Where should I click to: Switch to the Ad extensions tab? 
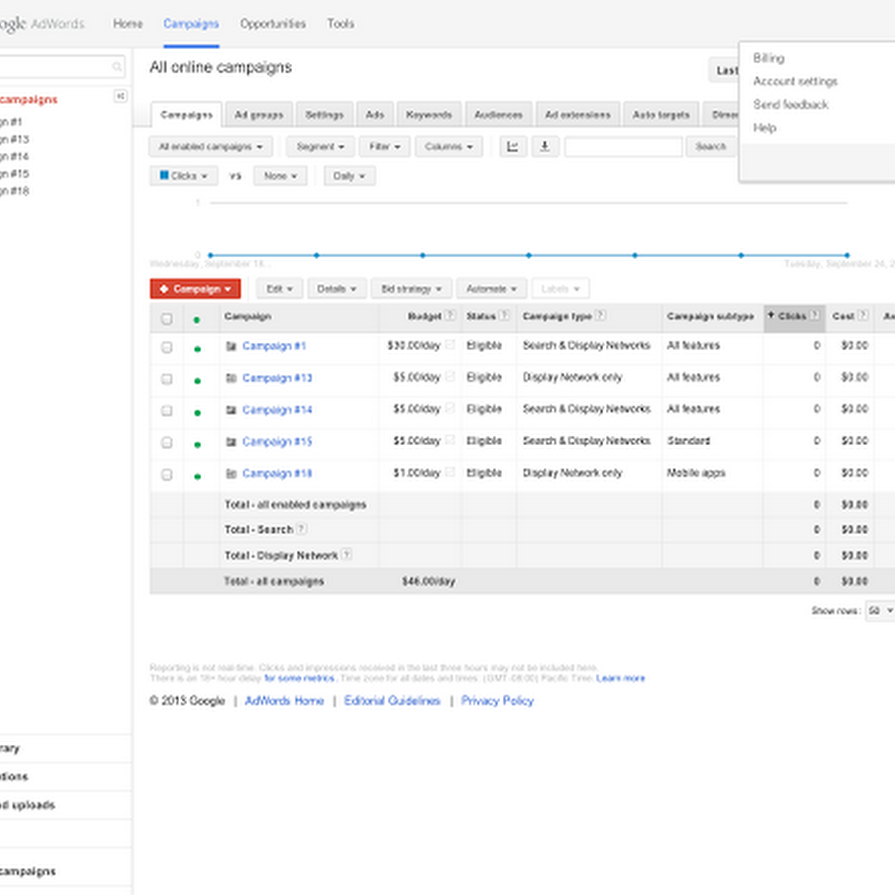(578, 115)
